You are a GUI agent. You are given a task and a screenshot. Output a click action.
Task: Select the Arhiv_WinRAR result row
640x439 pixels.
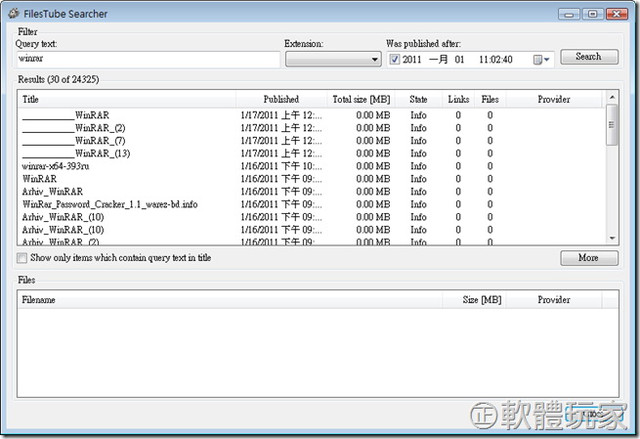coord(312,192)
